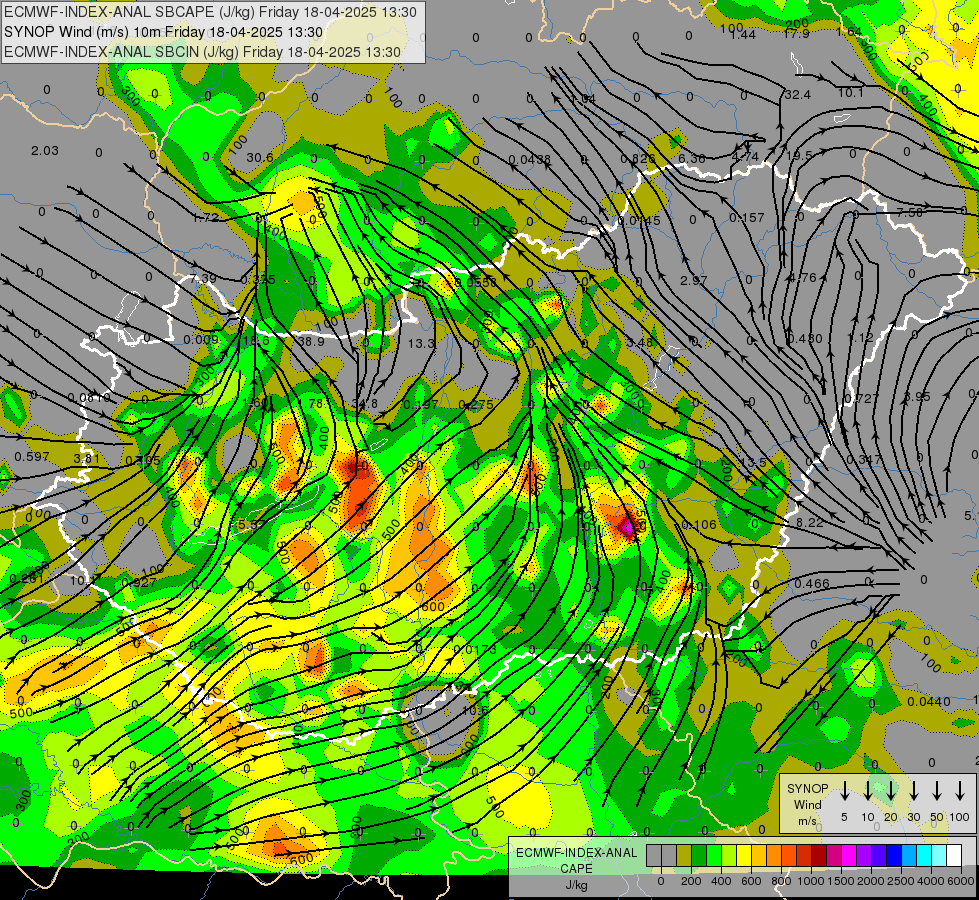Select the dark green CAPE scale swatch
Screen dimensions: 979x900
[x=699, y=855]
